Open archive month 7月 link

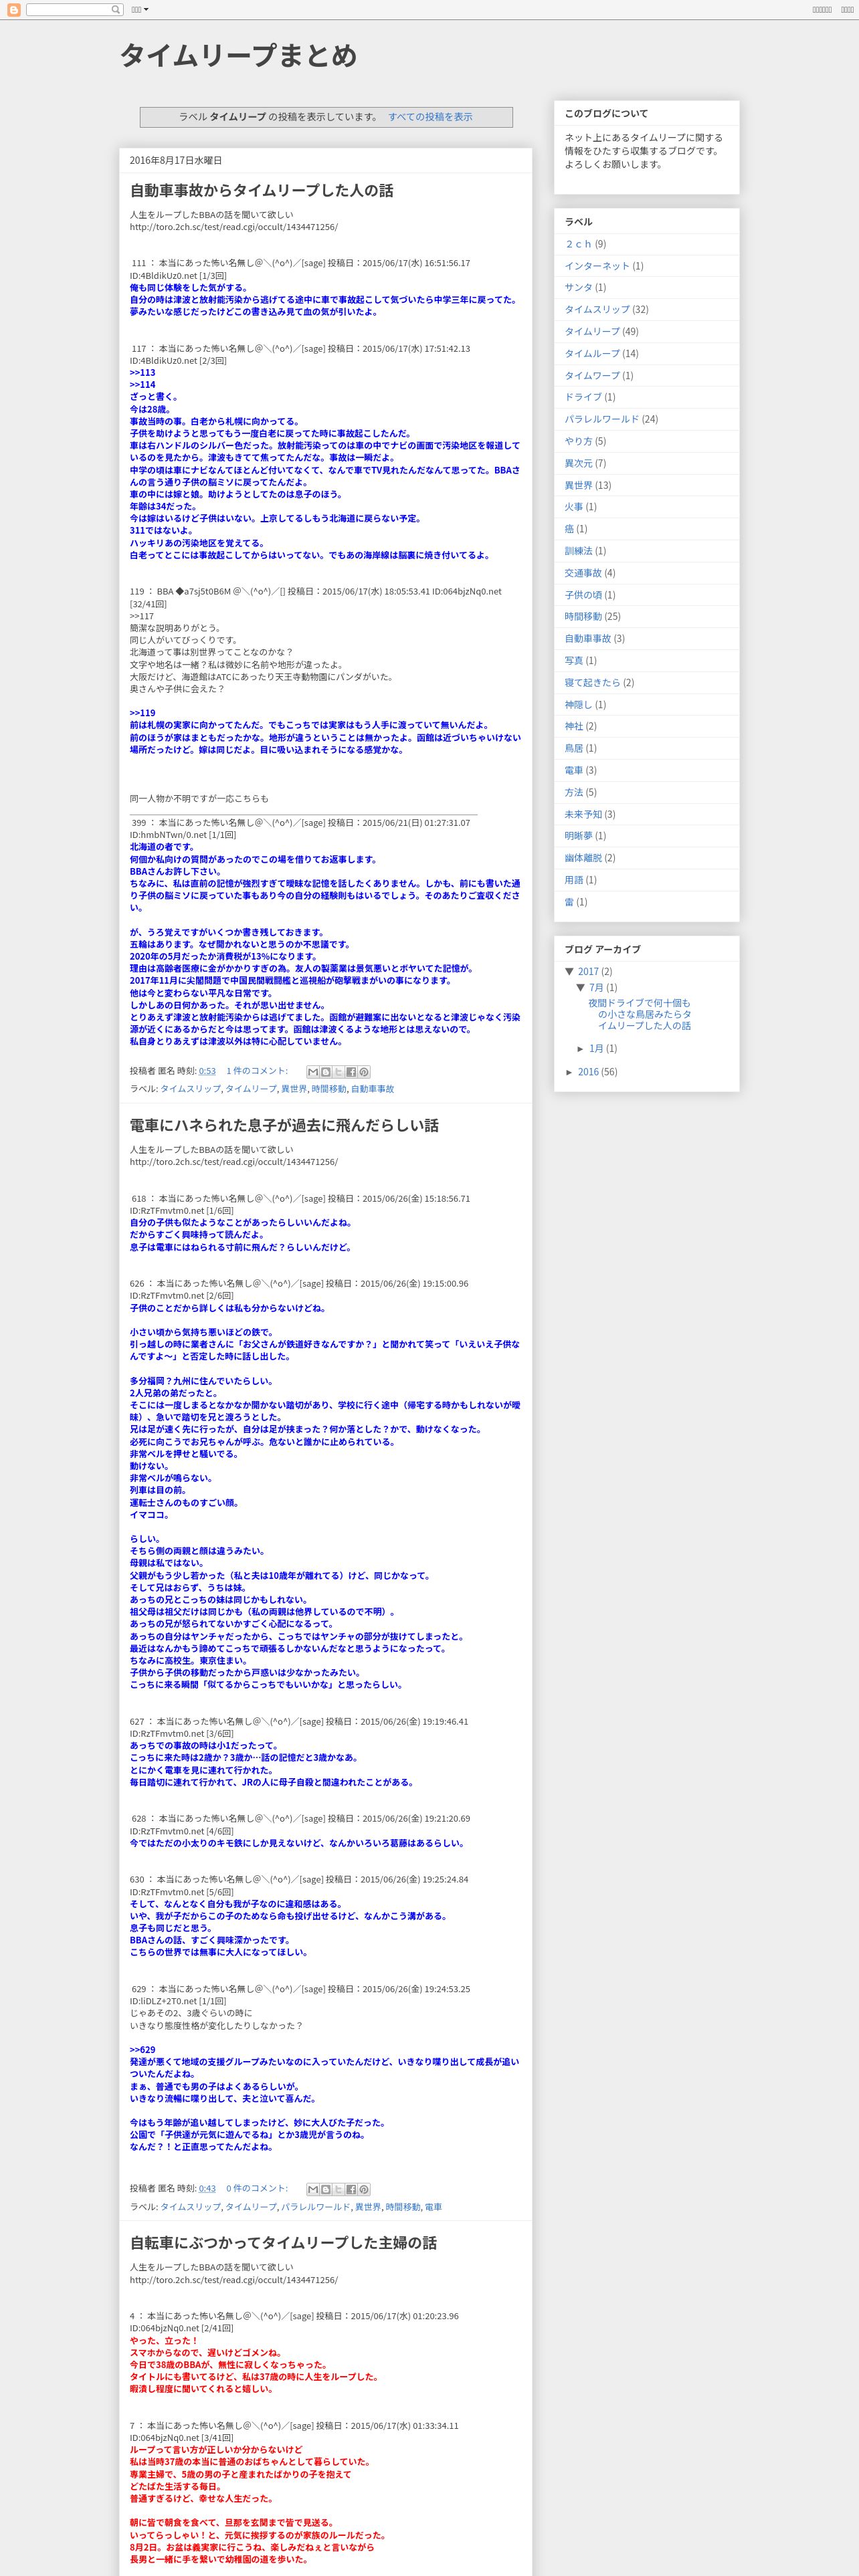(x=596, y=987)
